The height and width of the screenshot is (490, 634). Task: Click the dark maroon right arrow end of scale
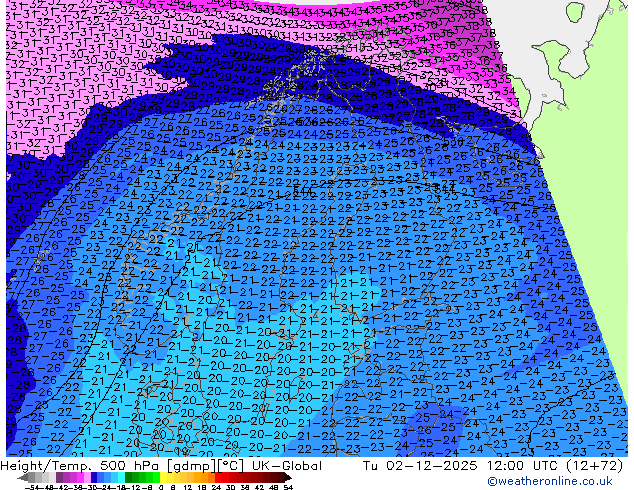click(x=287, y=477)
